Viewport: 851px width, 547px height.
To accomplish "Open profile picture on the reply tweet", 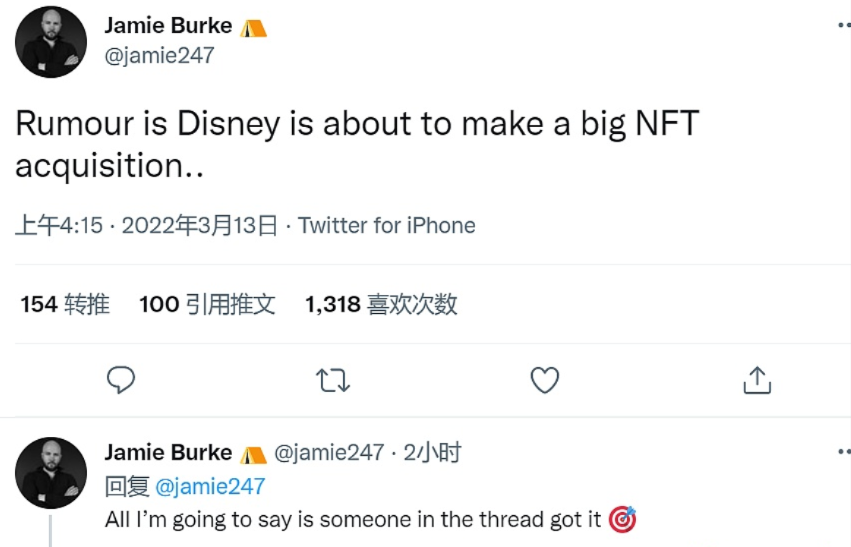I will click(x=51, y=473).
